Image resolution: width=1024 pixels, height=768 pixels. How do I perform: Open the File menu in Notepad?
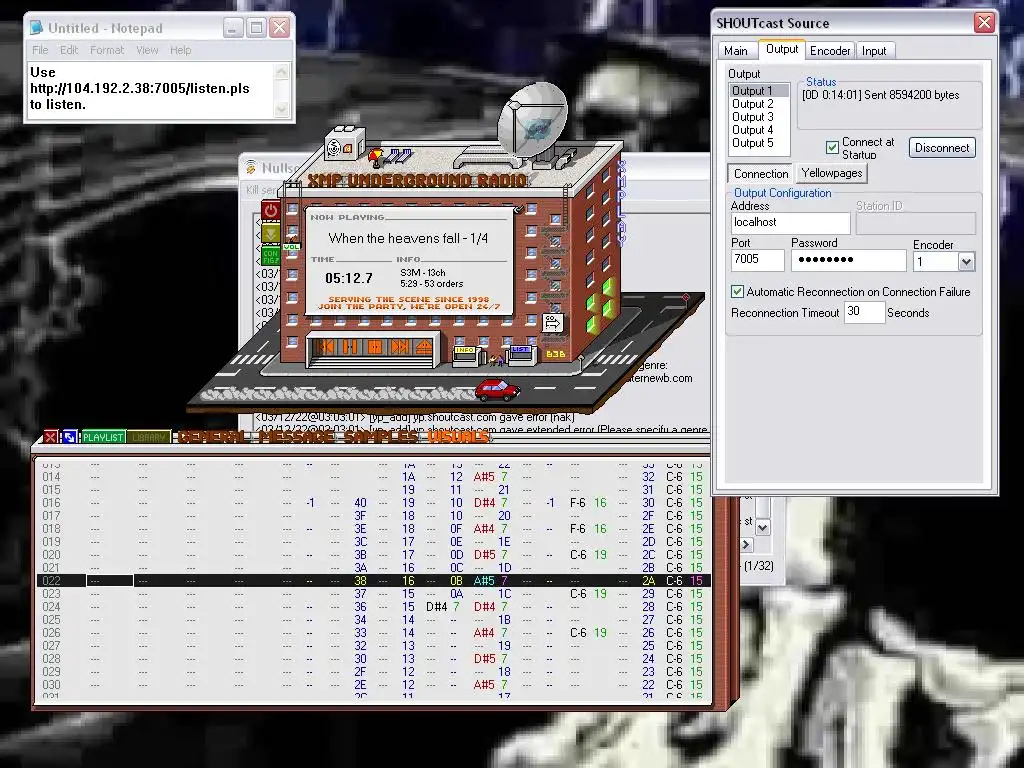40,50
